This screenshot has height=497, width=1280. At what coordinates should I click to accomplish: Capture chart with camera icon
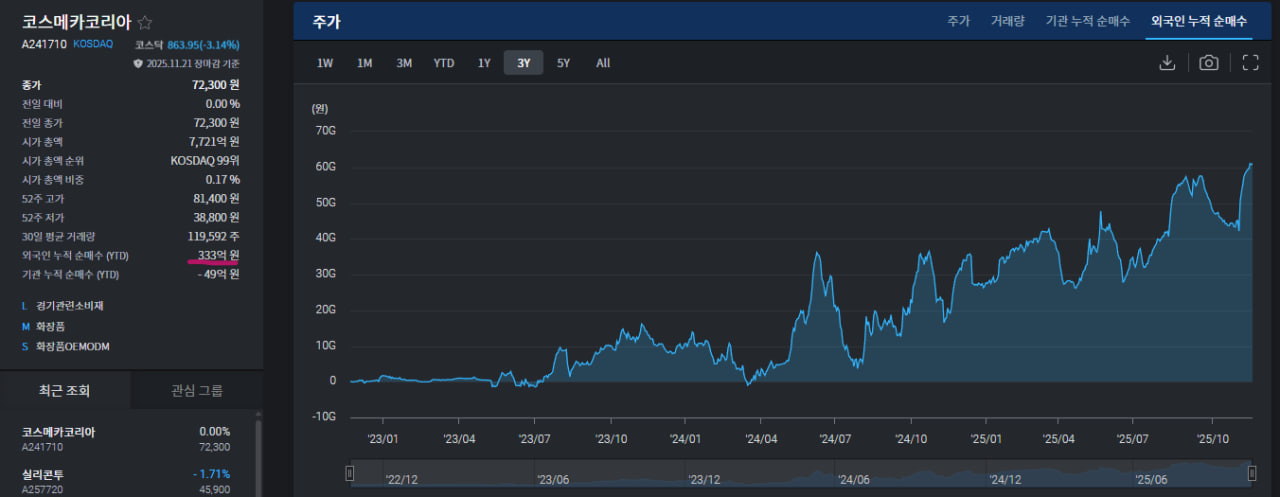(x=1209, y=63)
